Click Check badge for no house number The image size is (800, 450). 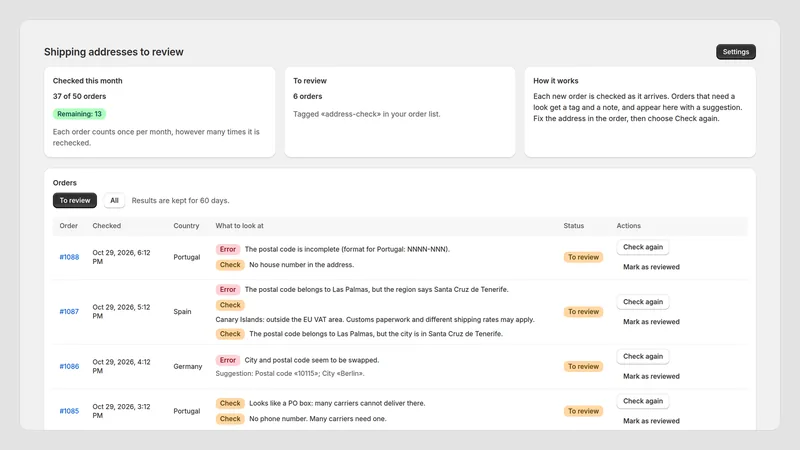tap(230, 265)
